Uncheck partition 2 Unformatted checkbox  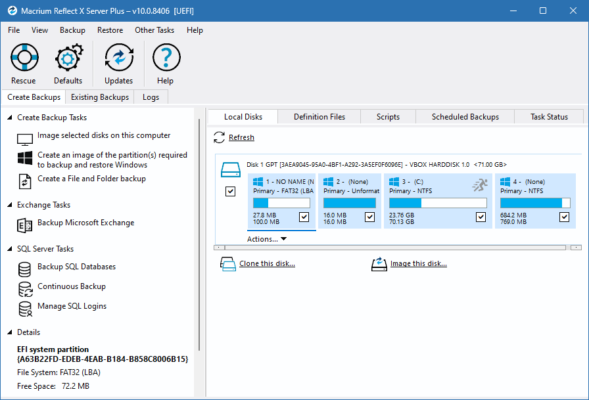tap(370, 217)
